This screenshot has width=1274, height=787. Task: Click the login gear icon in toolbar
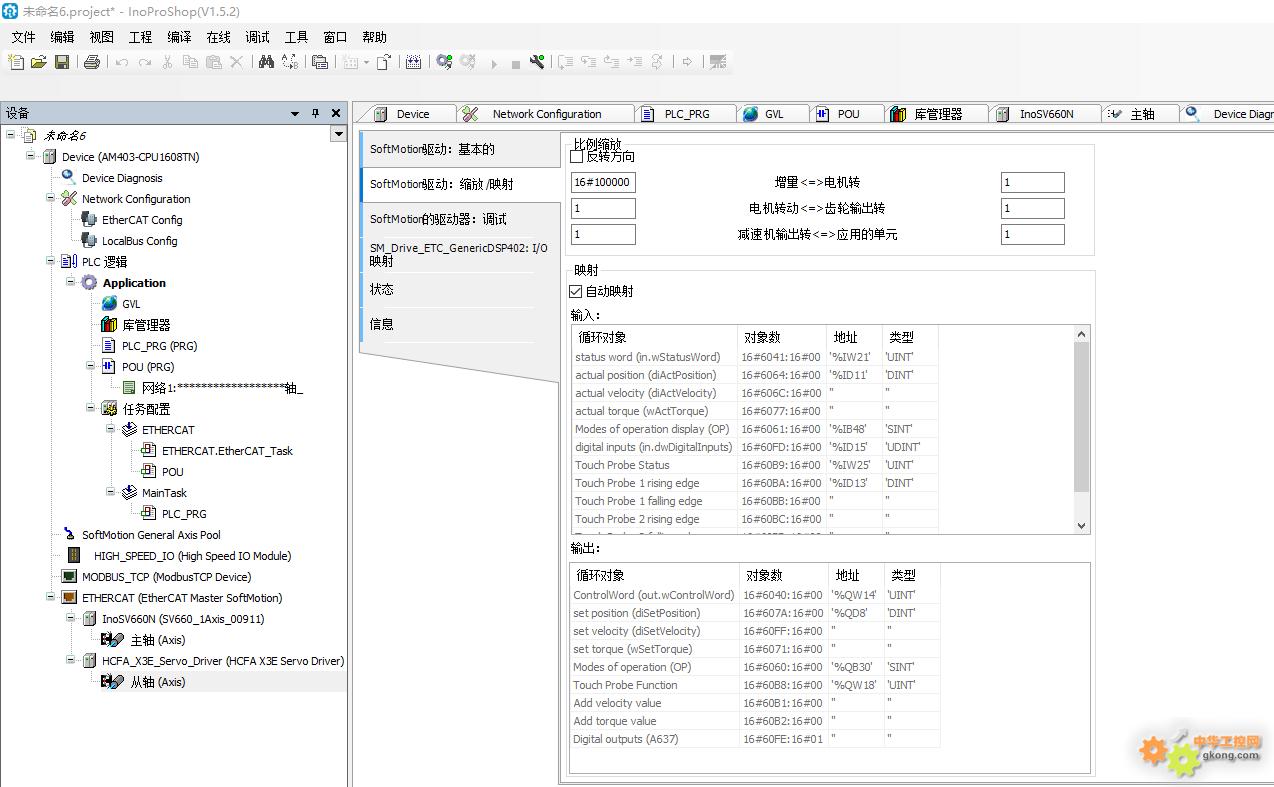pyautogui.click(x=445, y=62)
